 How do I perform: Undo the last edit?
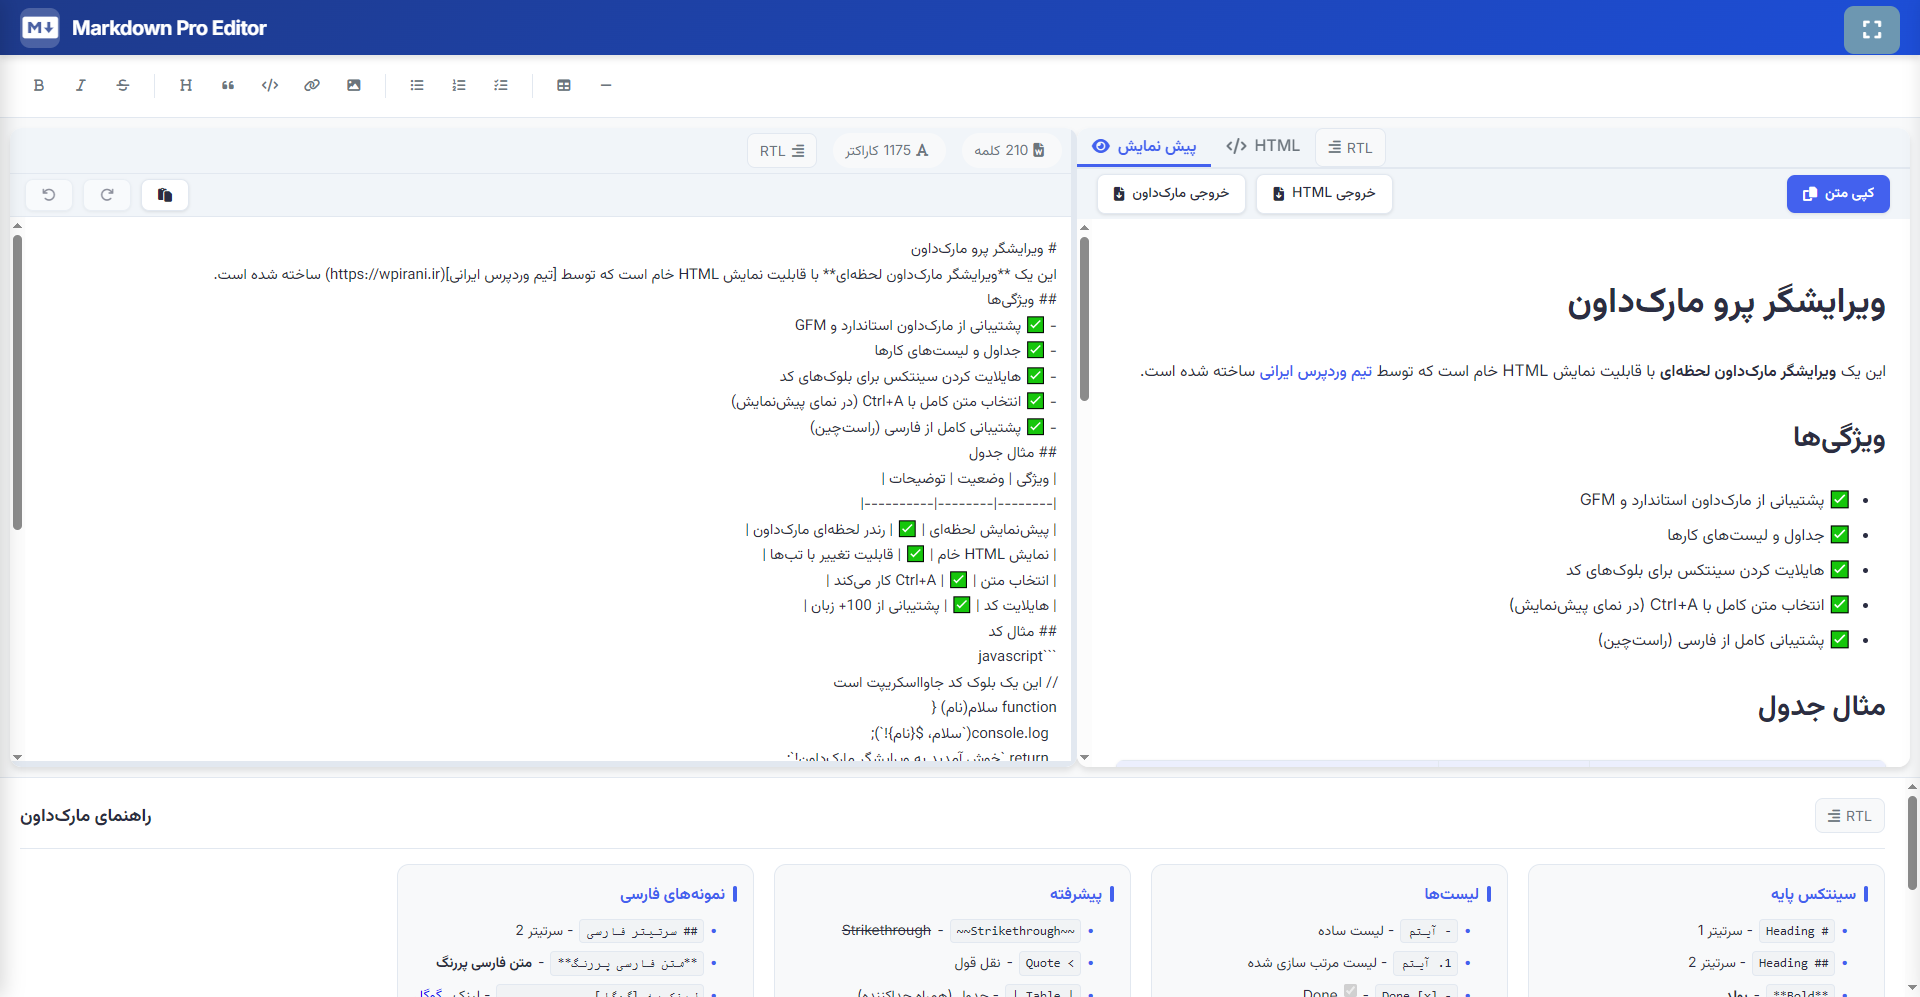click(49, 194)
